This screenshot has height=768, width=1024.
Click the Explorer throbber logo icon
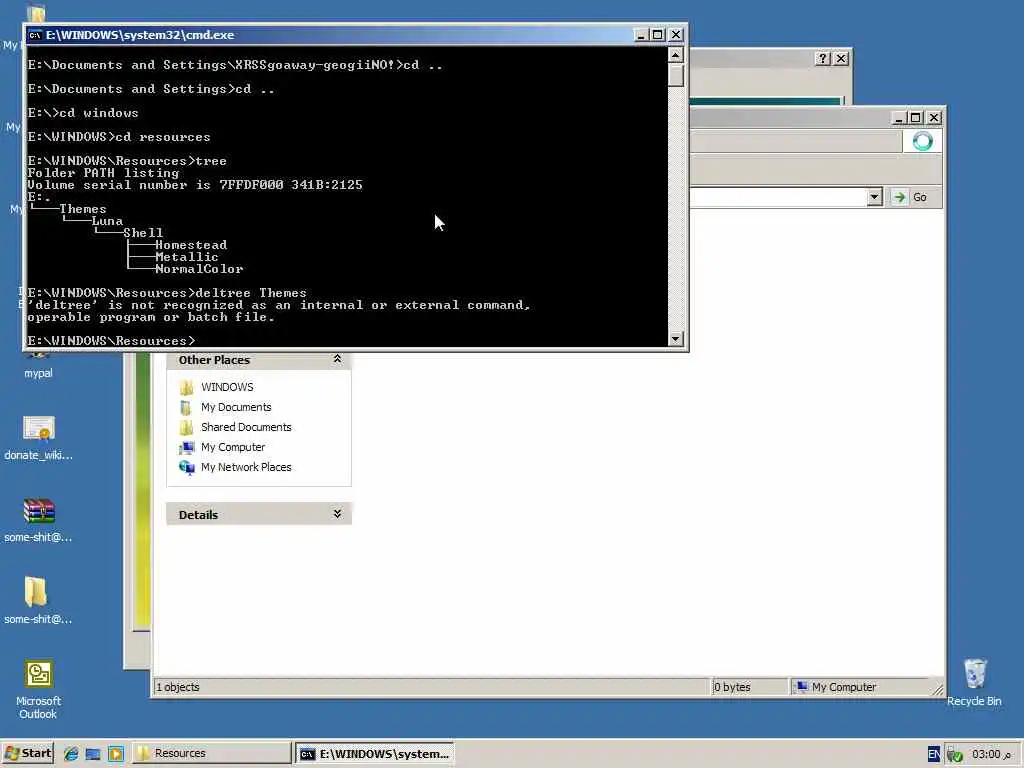tap(922, 141)
